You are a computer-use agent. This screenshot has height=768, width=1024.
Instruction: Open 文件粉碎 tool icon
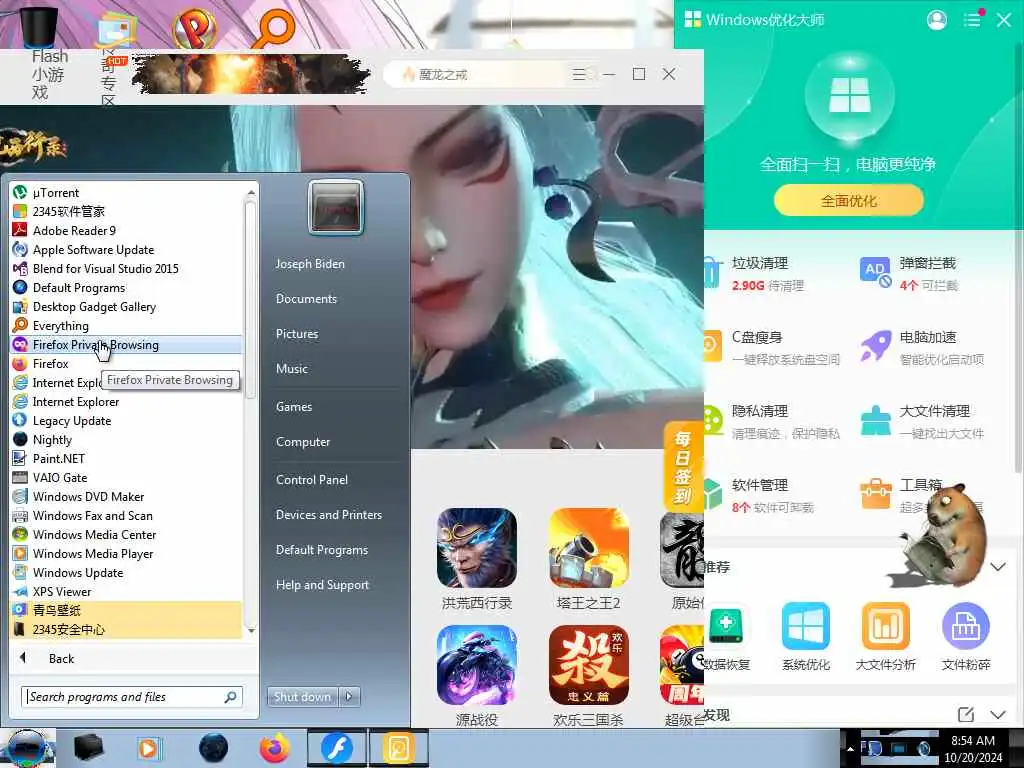point(966,637)
